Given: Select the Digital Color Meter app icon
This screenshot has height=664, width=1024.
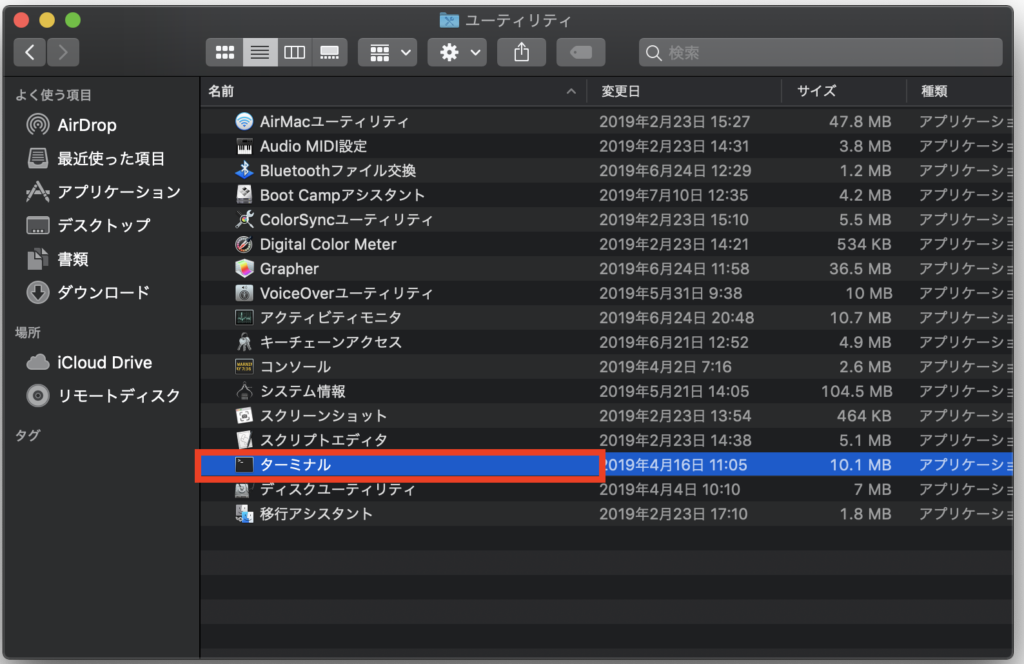Looking at the screenshot, I should pyautogui.click(x=244, y=244).
